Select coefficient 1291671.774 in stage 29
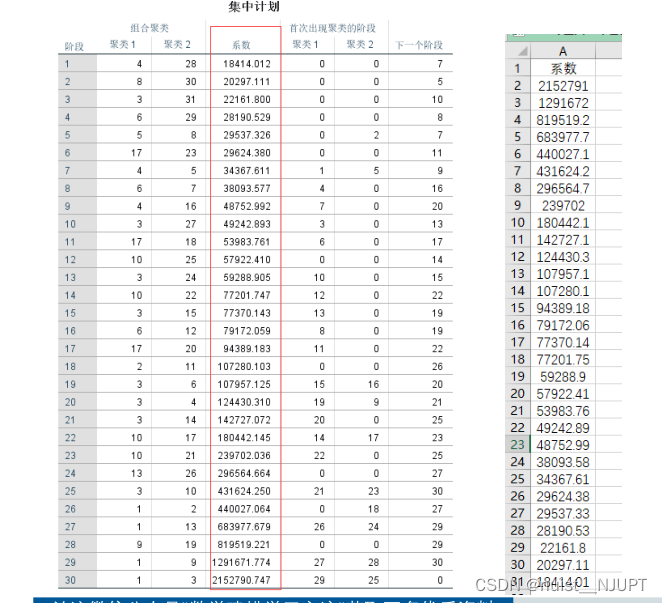662x603 pixels. 241,562
